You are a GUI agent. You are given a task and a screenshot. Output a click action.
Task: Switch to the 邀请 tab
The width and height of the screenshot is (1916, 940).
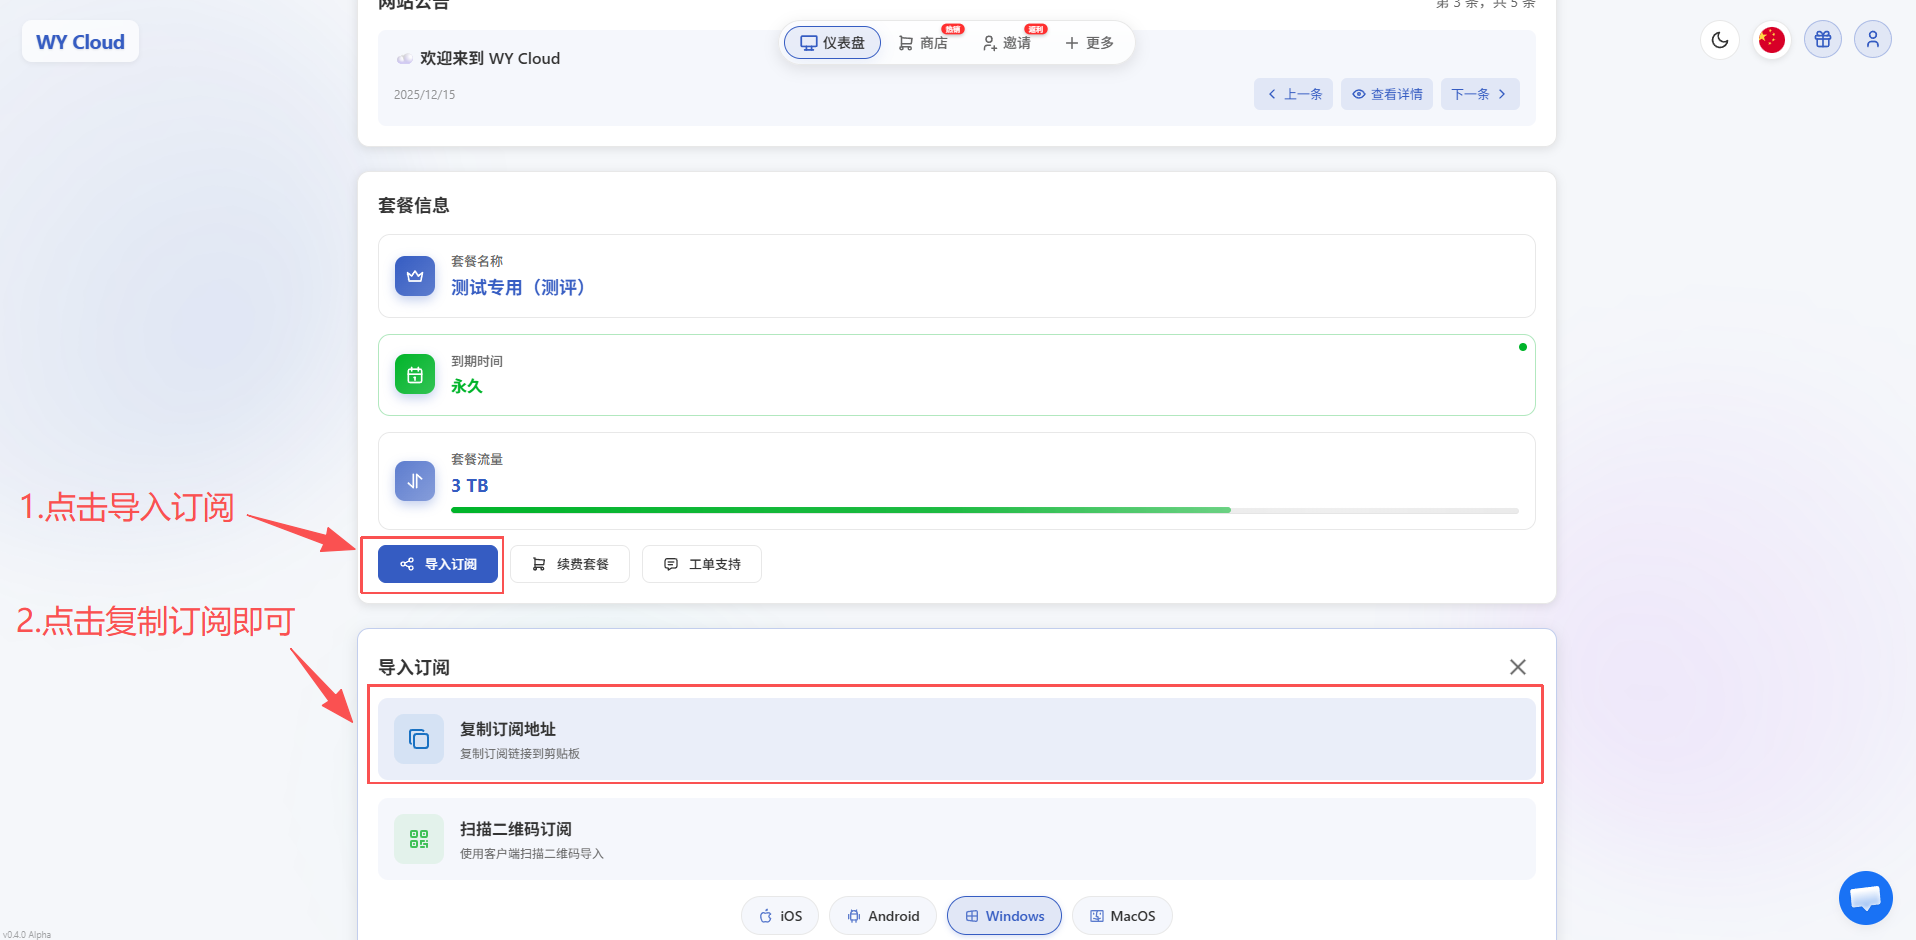pyautogui.click(x=1007, y=43)
